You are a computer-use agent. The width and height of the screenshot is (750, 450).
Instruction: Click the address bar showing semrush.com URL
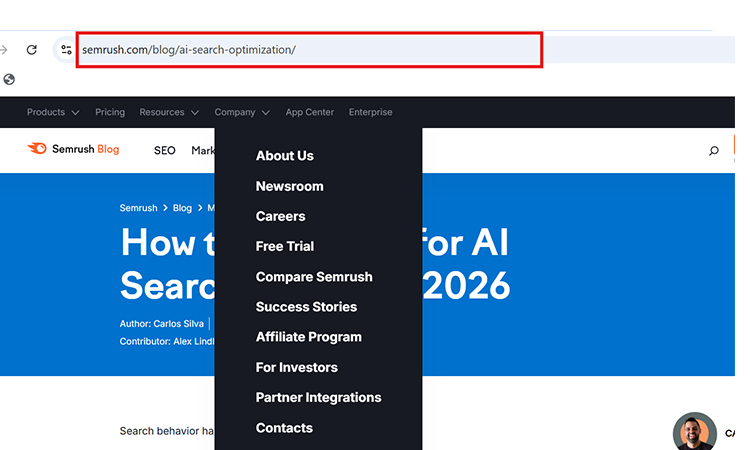point(309,50)
